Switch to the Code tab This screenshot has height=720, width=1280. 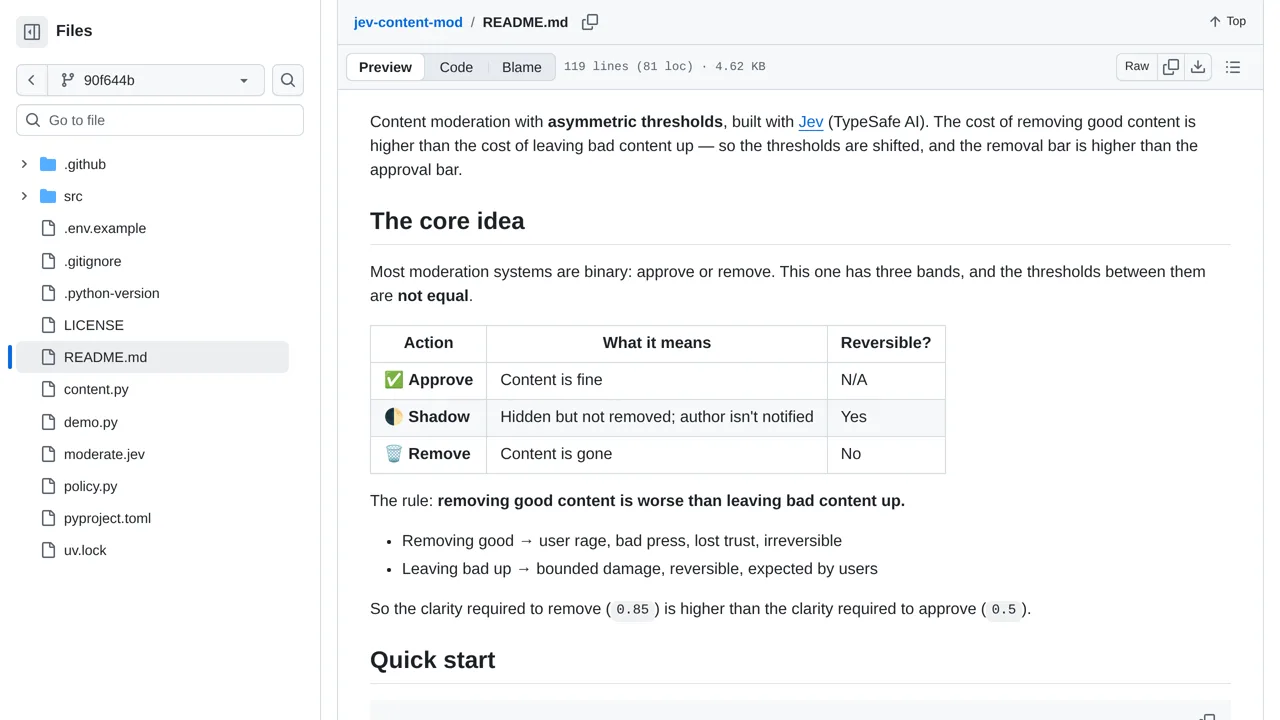pos(456,67)
